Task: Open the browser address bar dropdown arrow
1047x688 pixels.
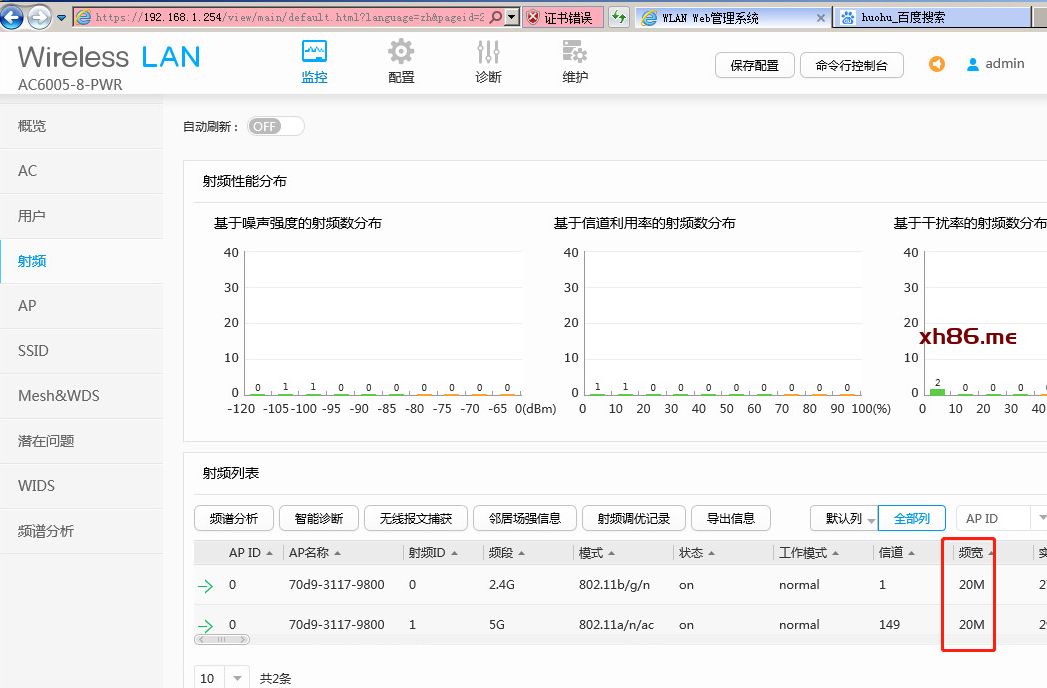Action: 512,17
